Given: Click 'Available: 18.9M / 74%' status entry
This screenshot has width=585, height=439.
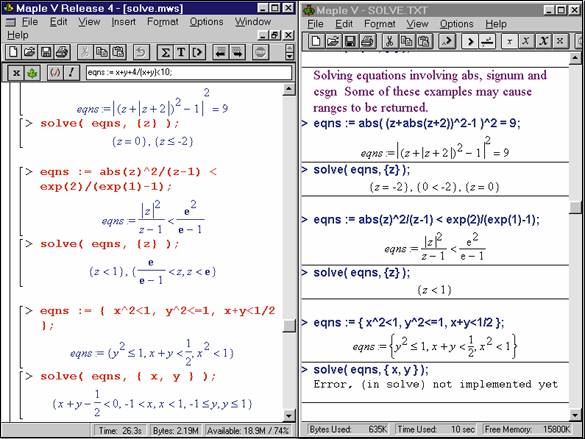Looking at the screenshot, I should click(248, 430).
